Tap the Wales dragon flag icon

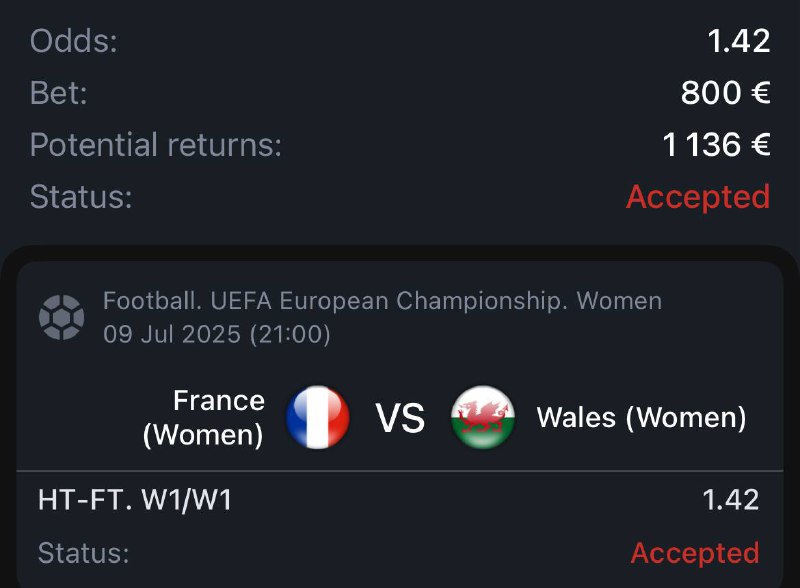click(483, 417)
